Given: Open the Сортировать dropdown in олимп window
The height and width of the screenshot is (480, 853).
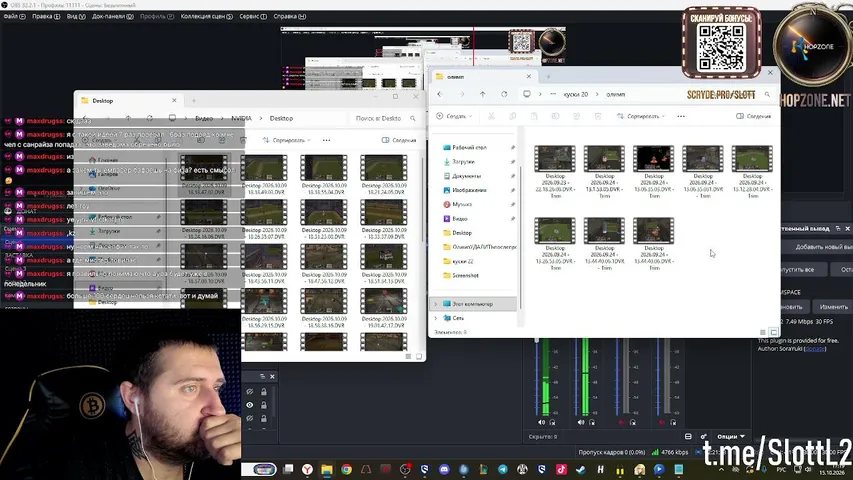Looking at the screenshot, I should tap(641, 116).
